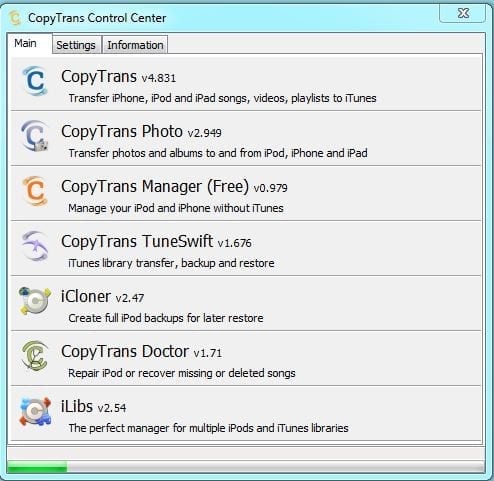Start CopyTrans Manager (Free) title
Image resolution: width=494 pixels, height=481 pixels.
(x=174, y=186)
